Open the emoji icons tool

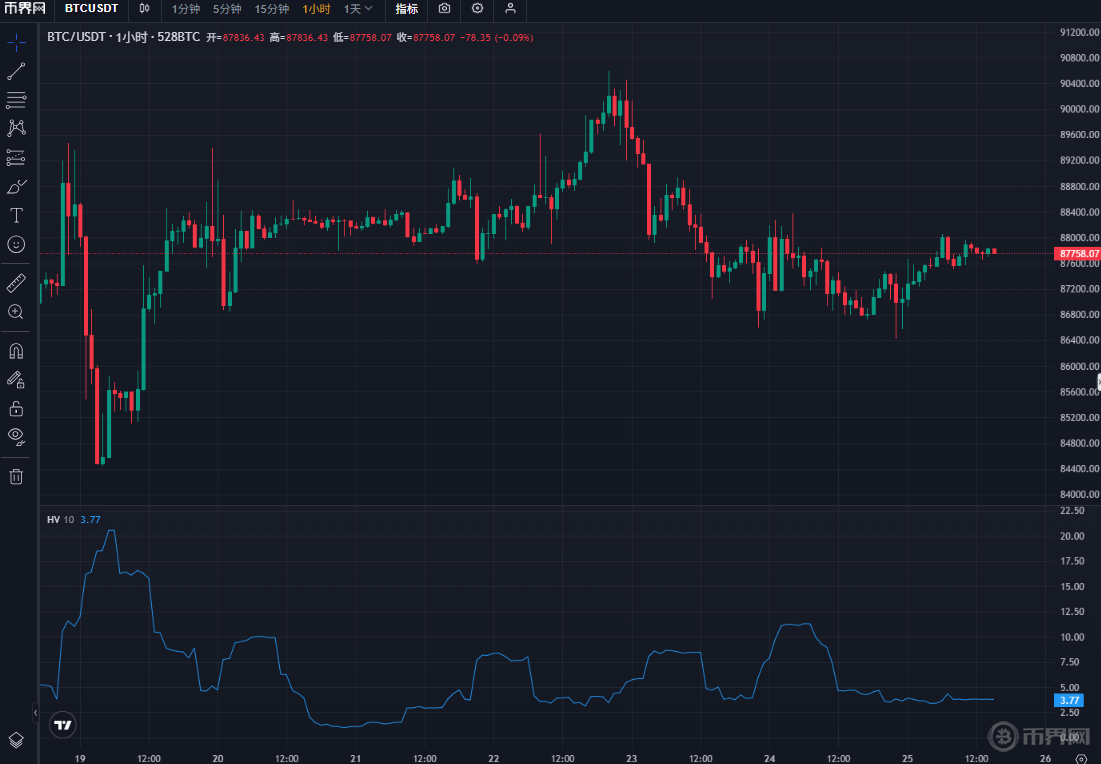(16, 244)
